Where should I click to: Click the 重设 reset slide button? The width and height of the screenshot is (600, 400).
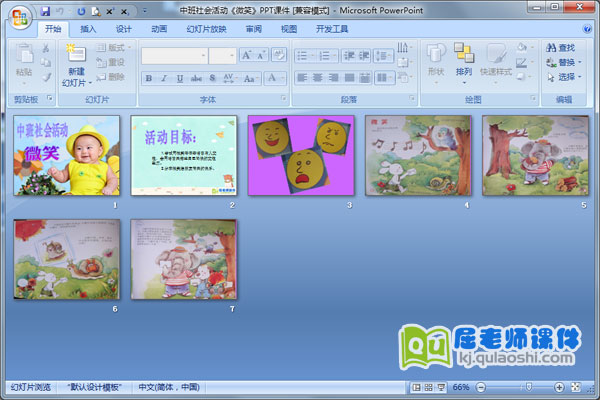[111, 62]
